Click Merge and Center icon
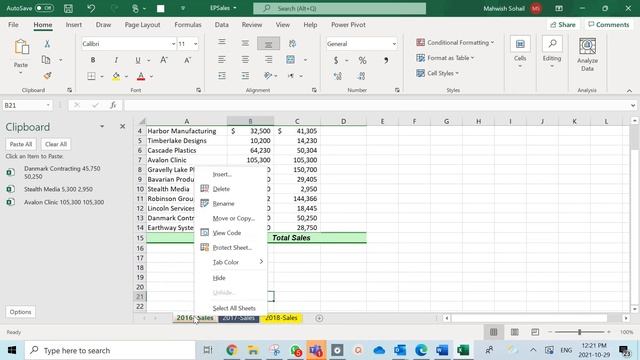This screenshot has height=360, width=640. [291, 60]
